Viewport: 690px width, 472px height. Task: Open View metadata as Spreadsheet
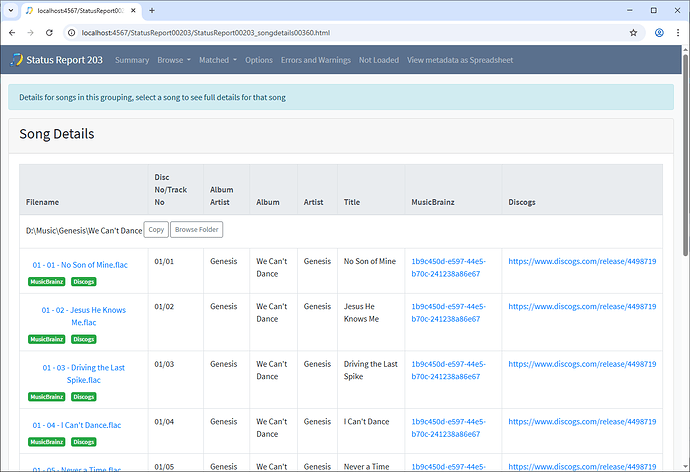click(460, 60)
